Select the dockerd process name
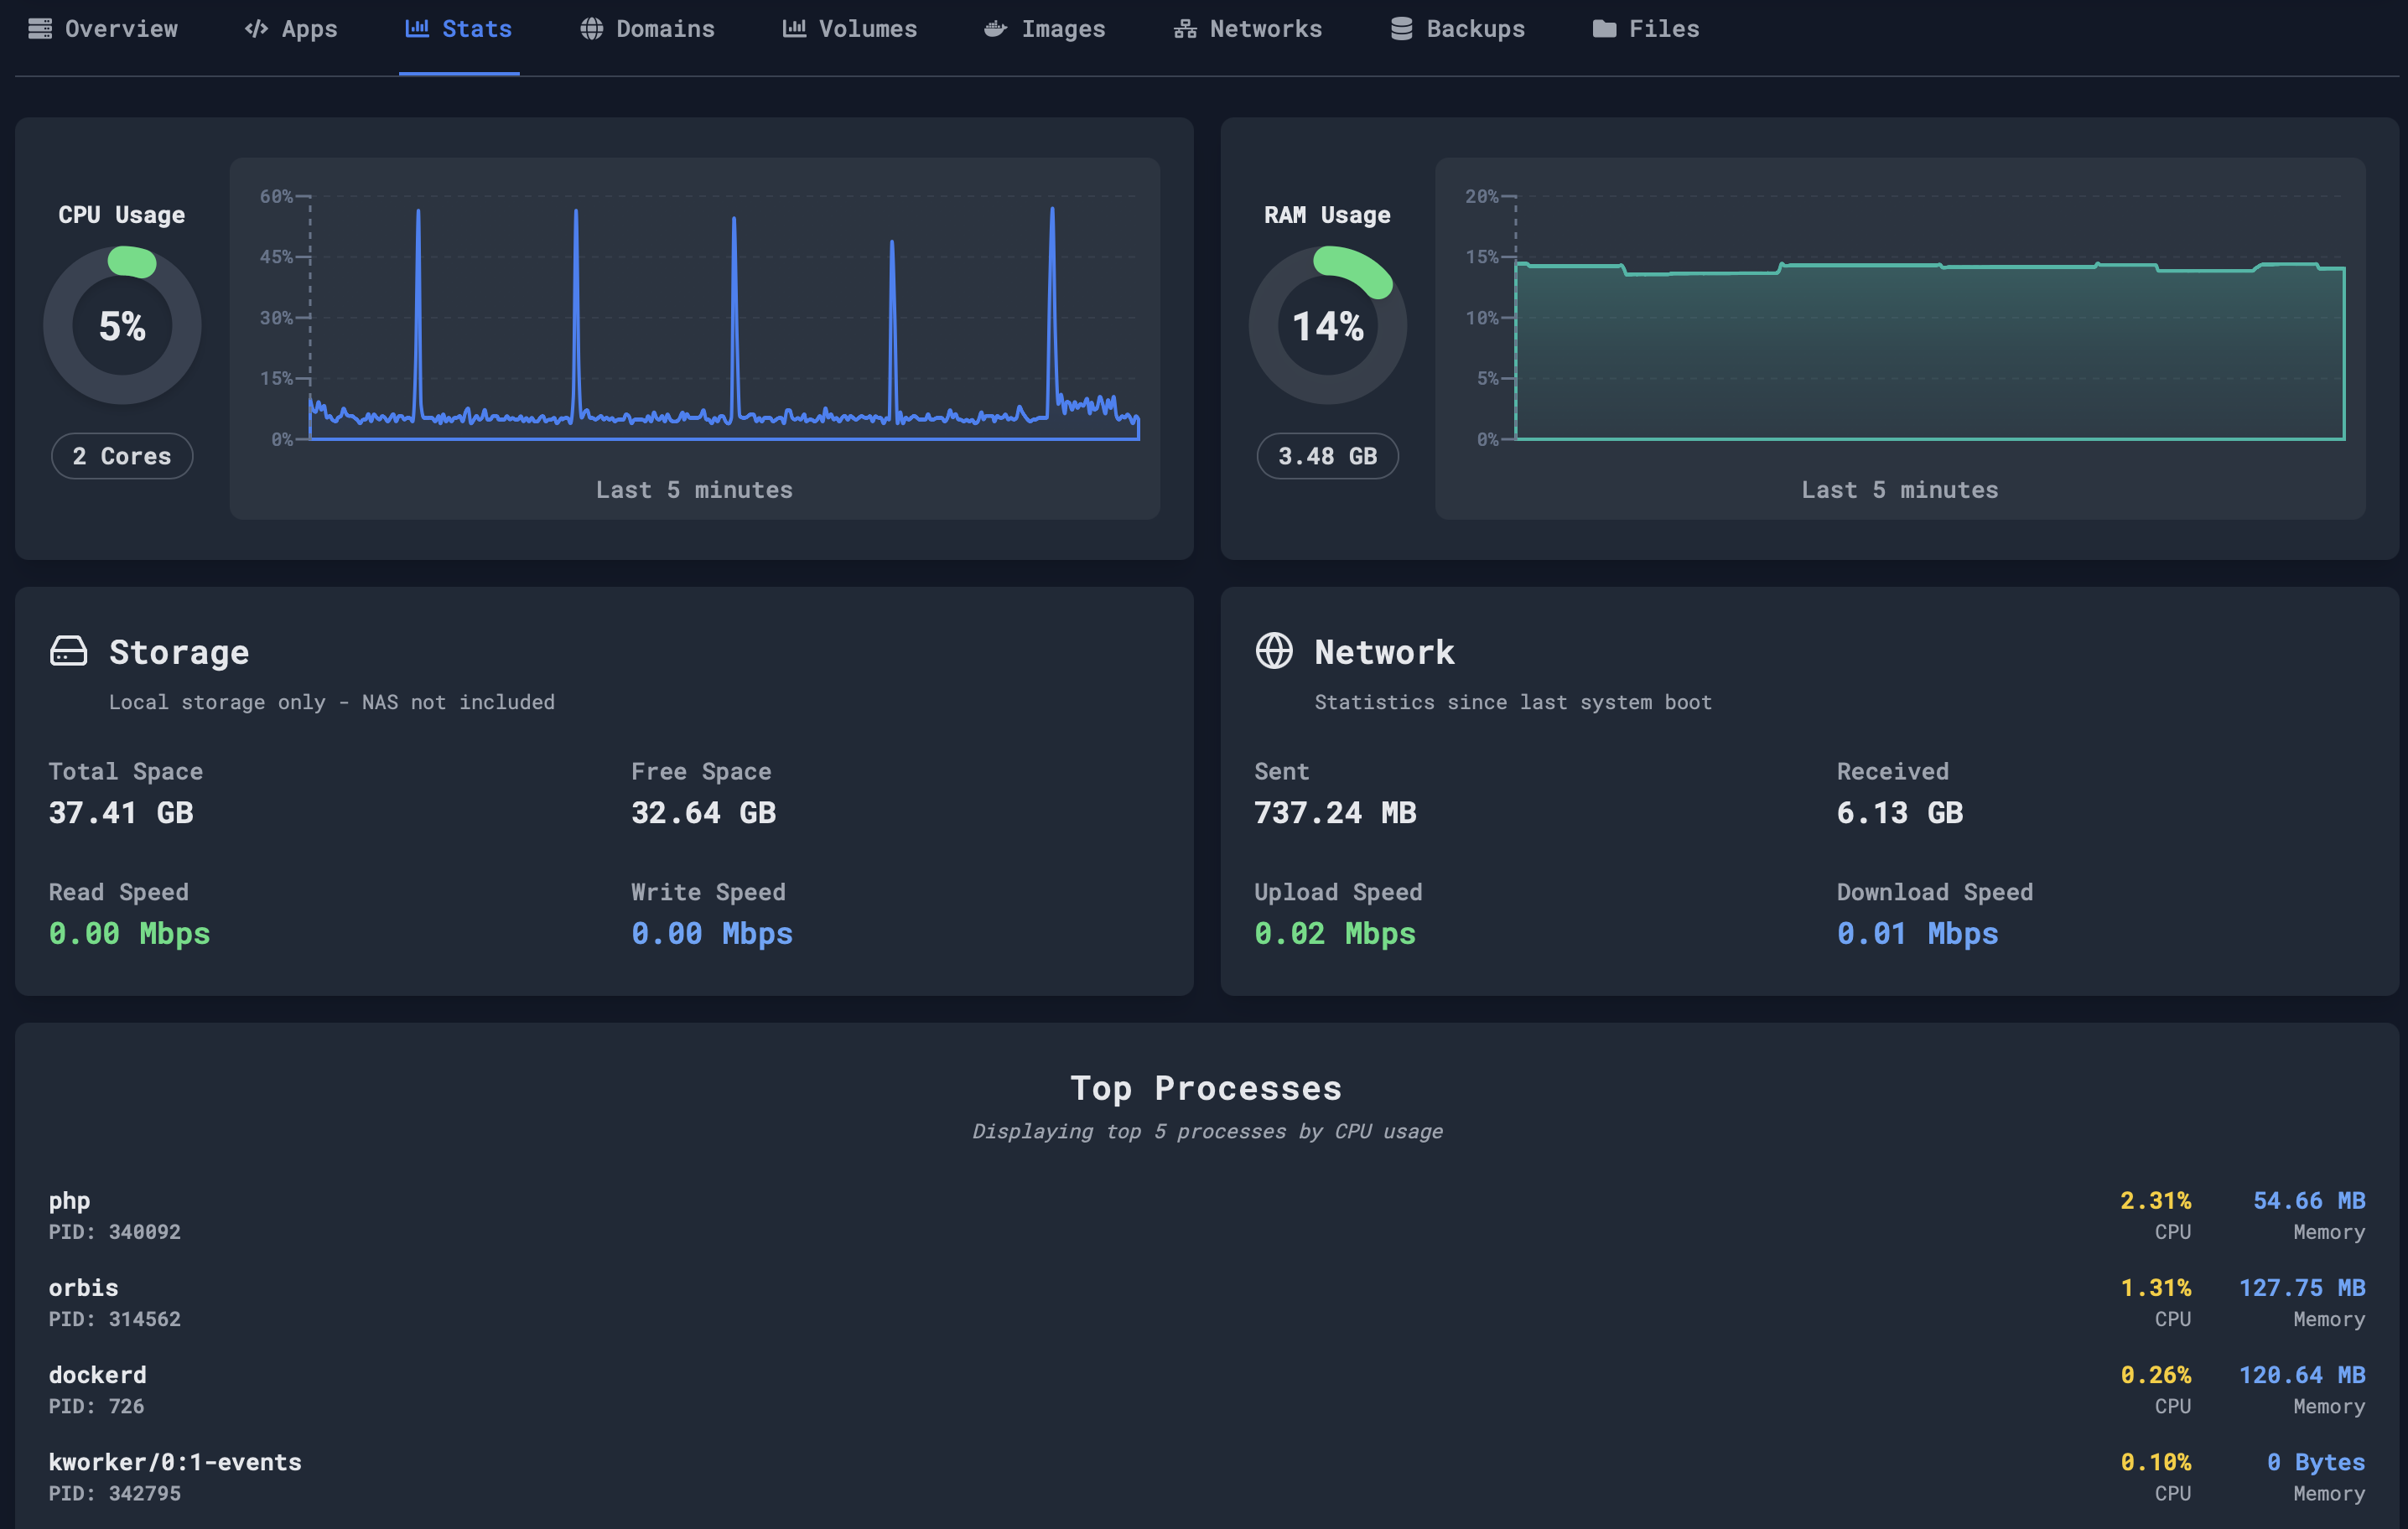This screenshot has width=2408, height=1529. [98, 1375]
